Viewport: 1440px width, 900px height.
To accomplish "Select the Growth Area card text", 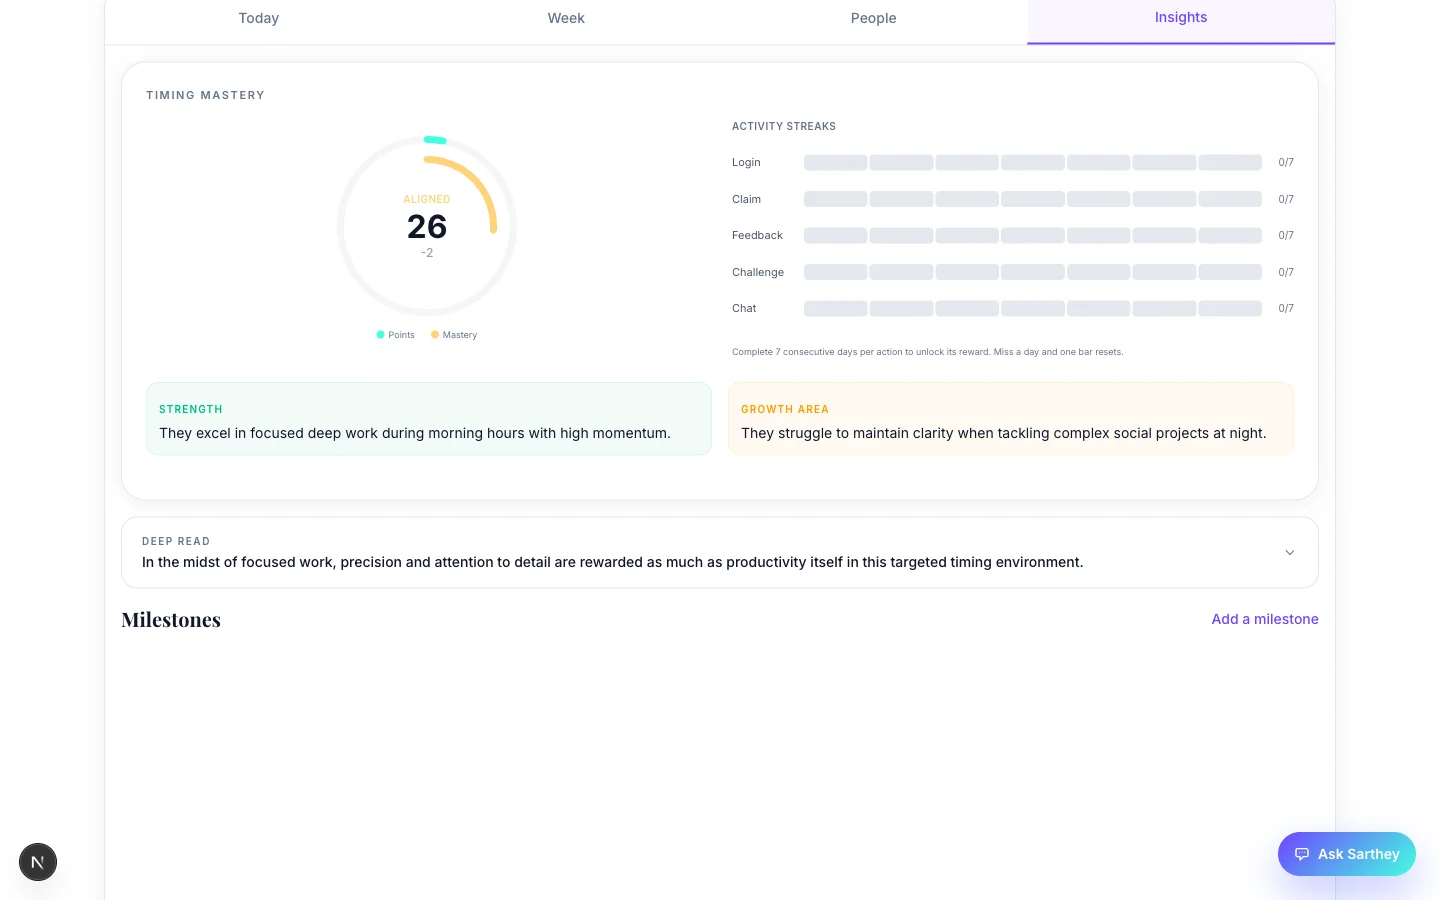I will pos(1003,433).
